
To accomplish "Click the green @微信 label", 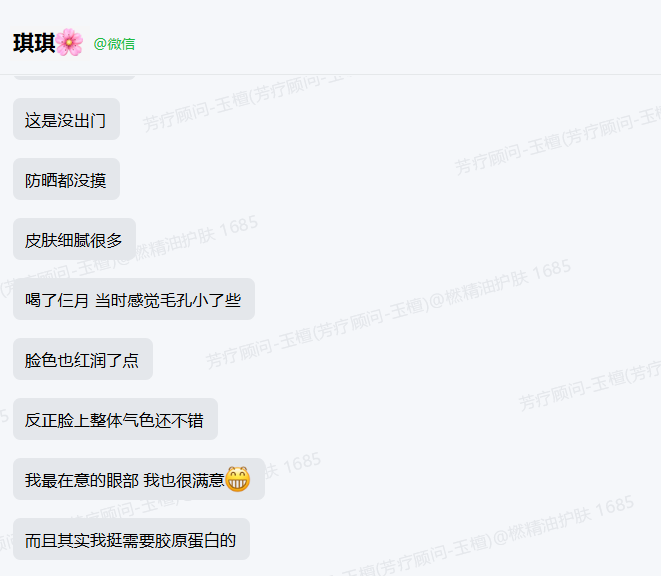I will (x=114, y=44).
